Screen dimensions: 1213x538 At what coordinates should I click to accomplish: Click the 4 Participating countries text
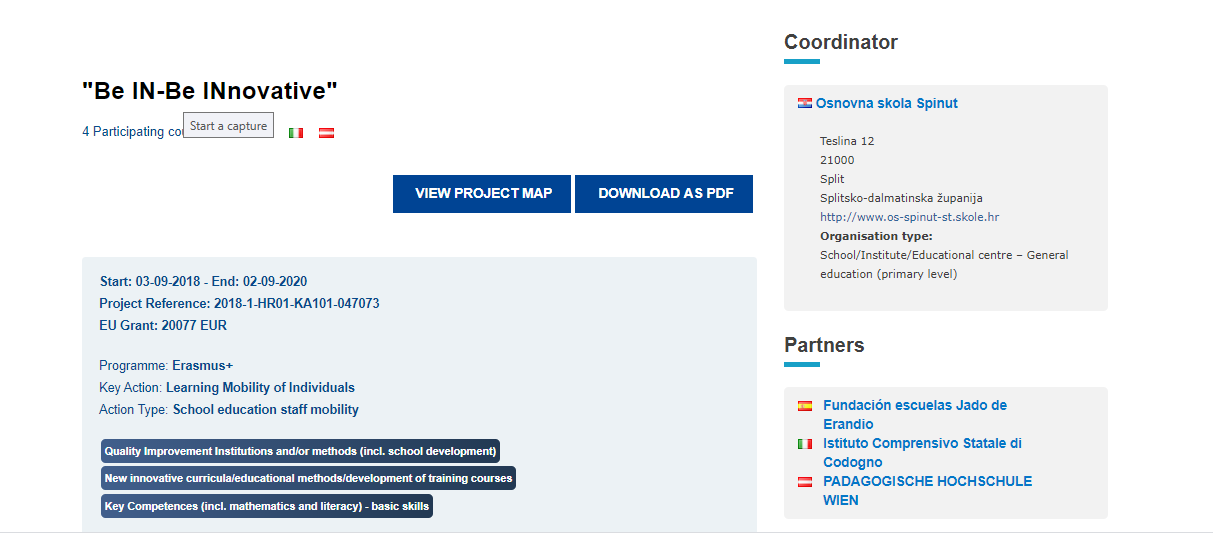(133, 132)
